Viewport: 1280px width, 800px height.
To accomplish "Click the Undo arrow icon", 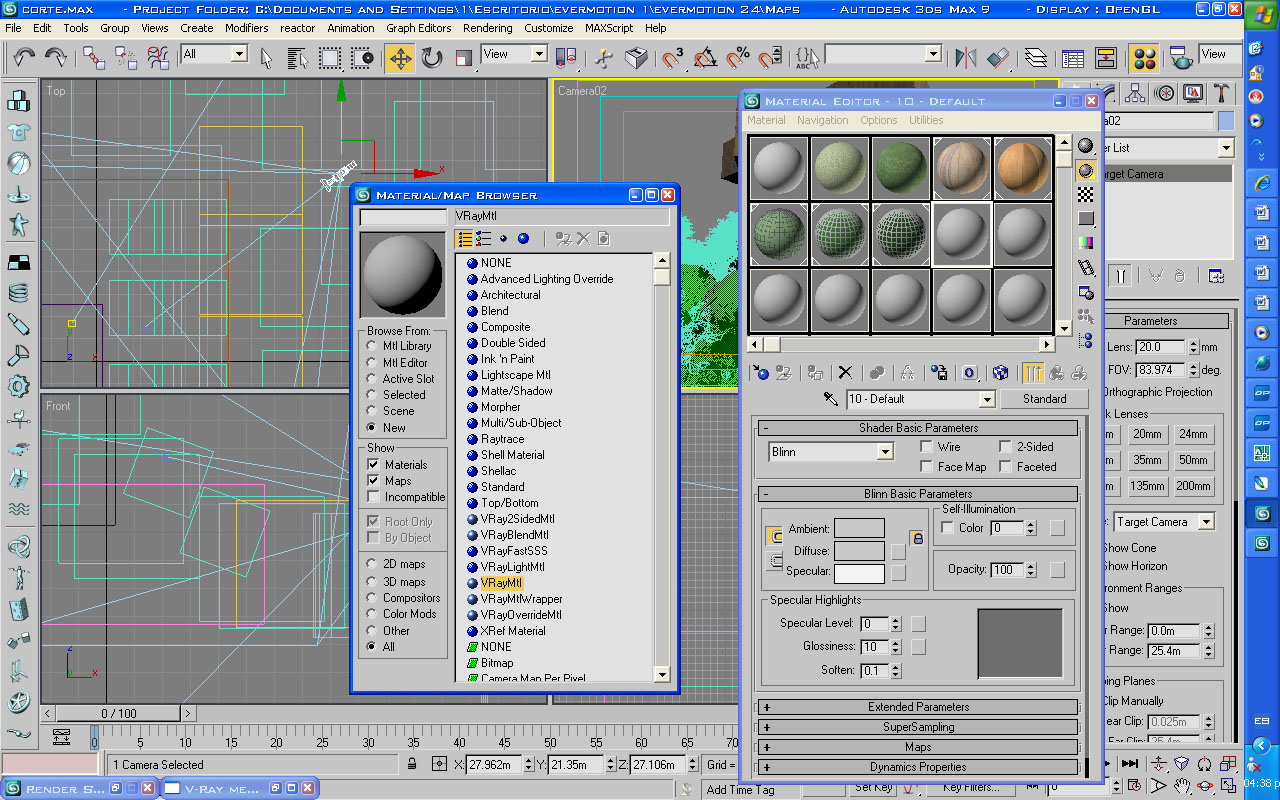I will click(24, 58).
